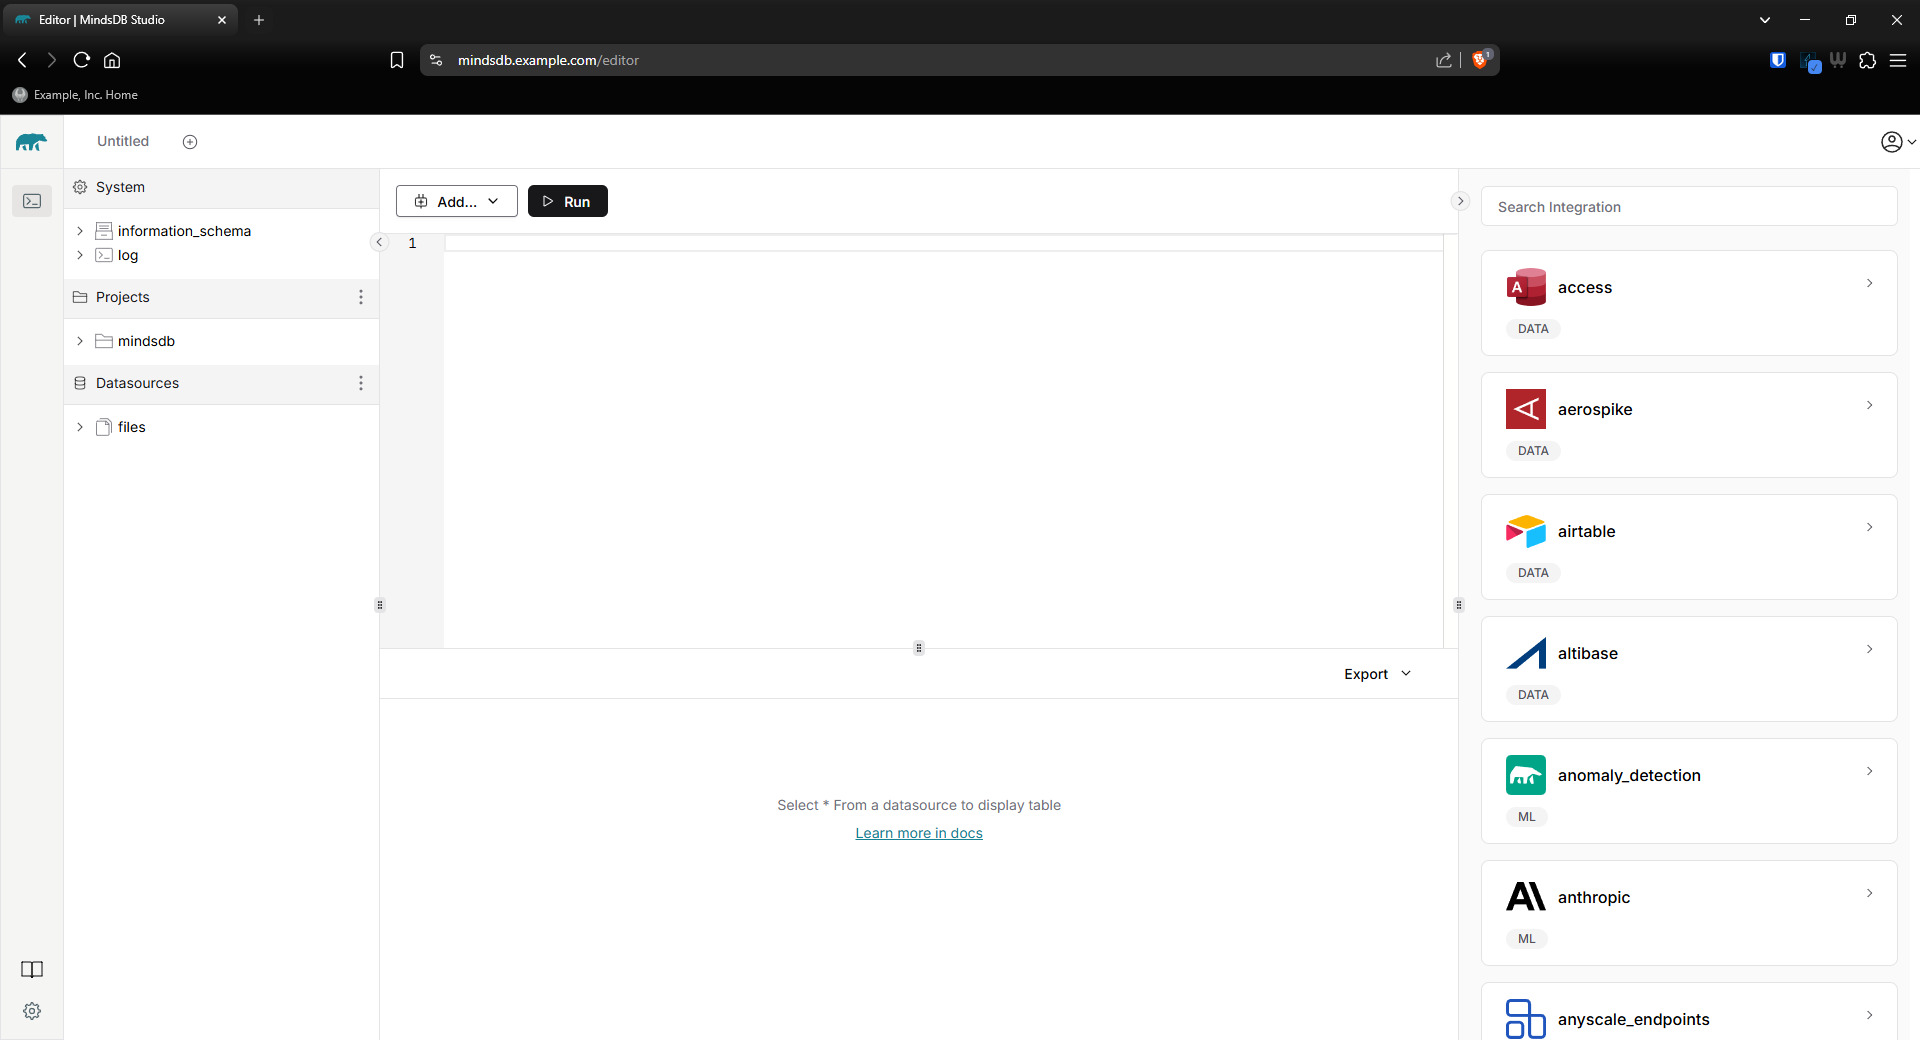Expand the files datasource node
This screenshot has width=1920, height=1040.
(x=80, y=427)
